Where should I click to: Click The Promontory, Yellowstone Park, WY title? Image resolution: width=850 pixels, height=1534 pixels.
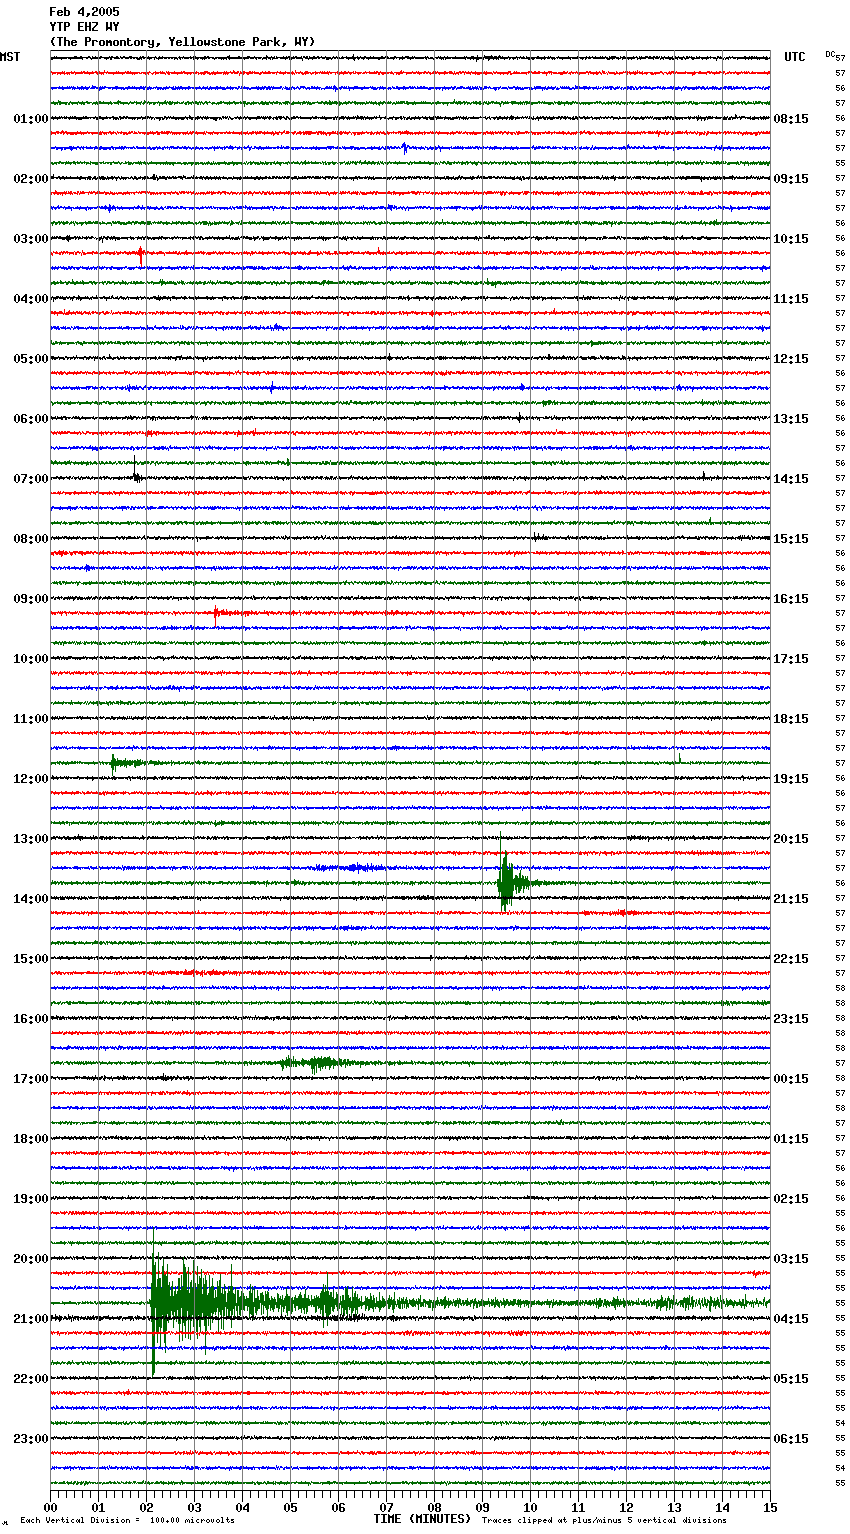point(182,42)
